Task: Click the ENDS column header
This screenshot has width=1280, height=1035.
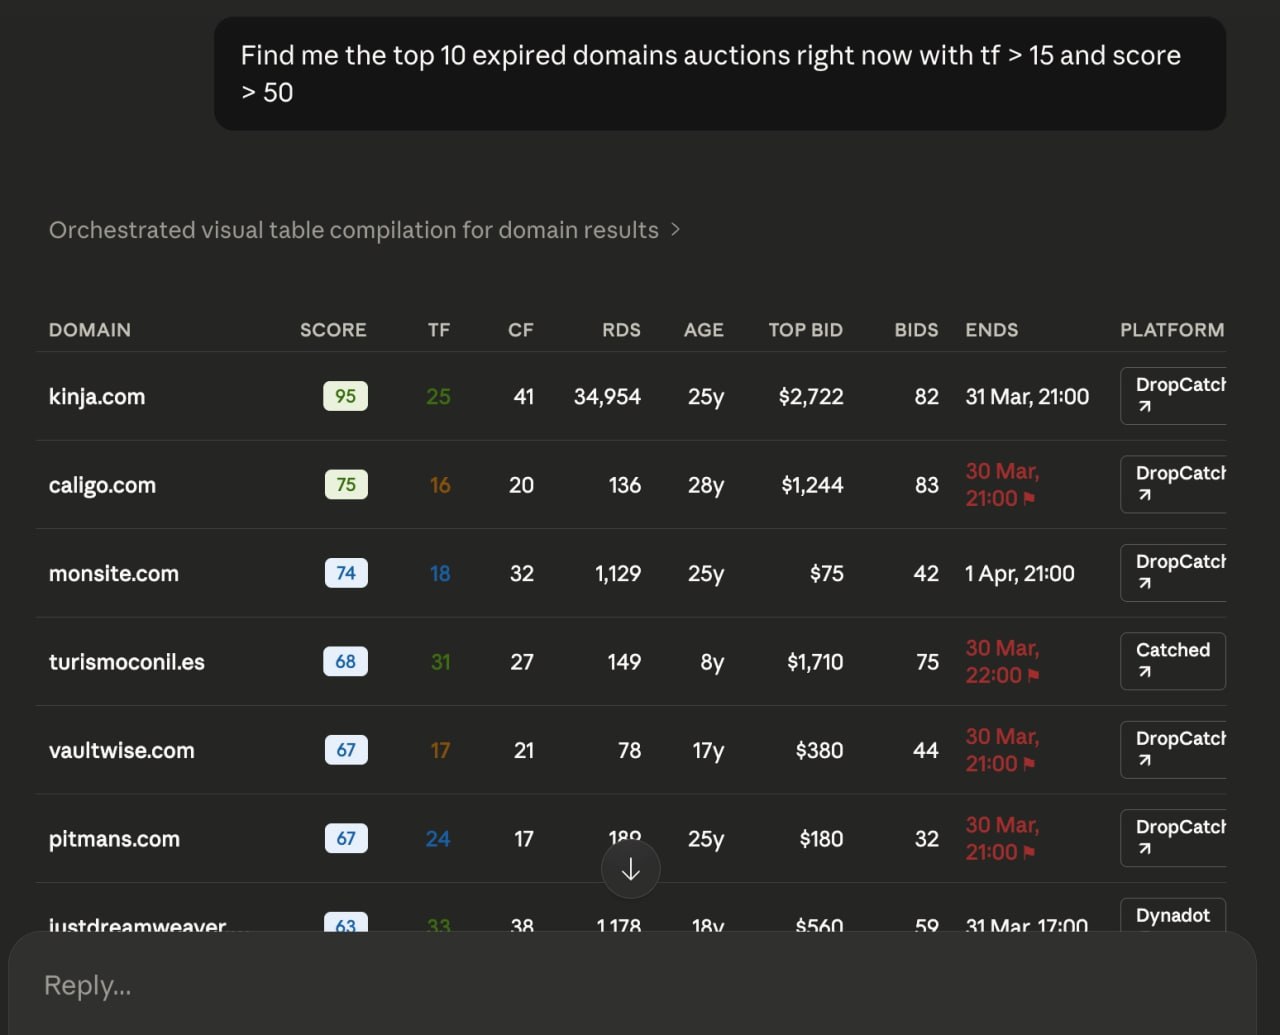Action: pyautogui.click(x=991, y=330)
